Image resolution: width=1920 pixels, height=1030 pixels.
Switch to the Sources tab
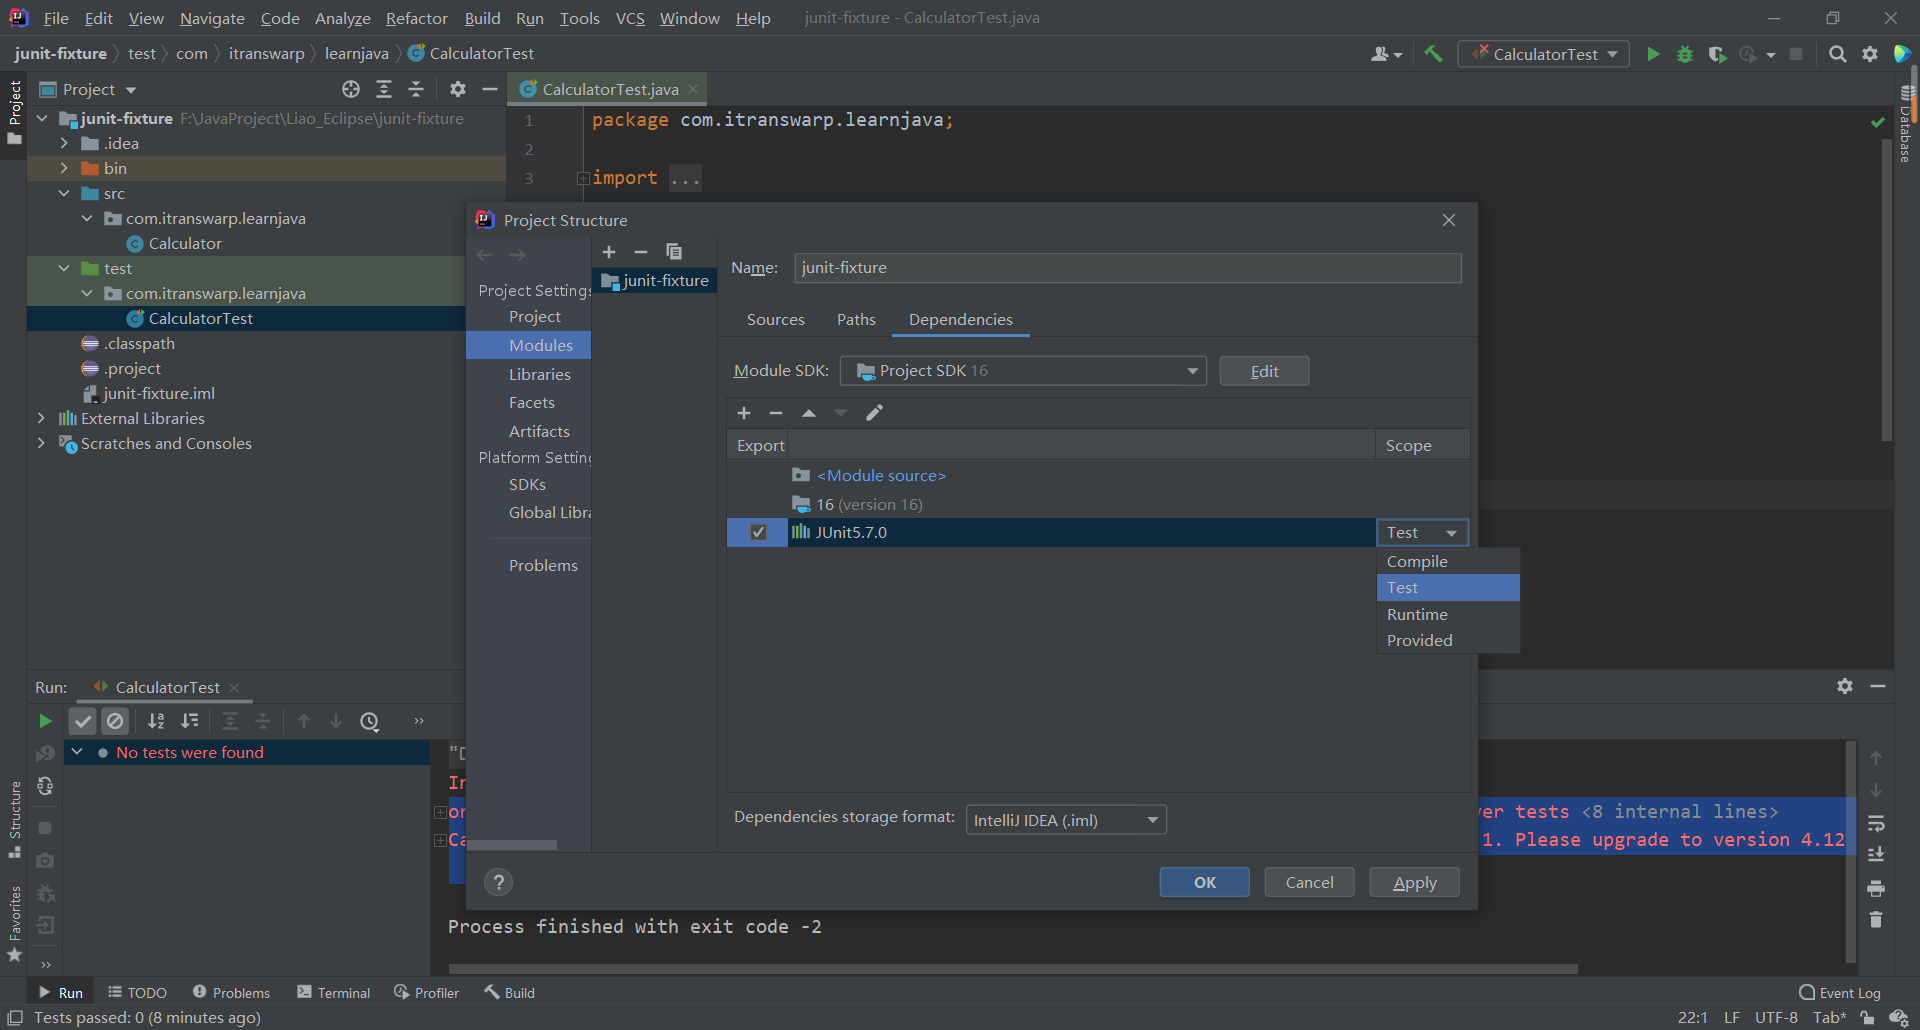coord(776,319)
